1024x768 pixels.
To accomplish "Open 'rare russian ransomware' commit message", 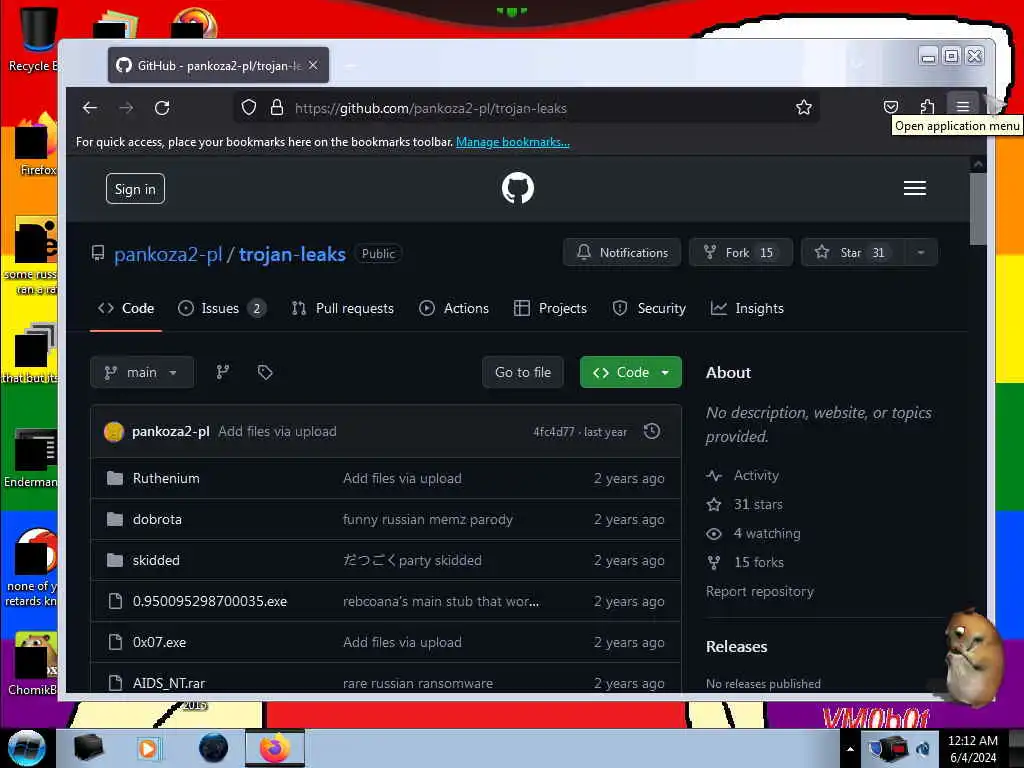I will [x=418, y=683].
